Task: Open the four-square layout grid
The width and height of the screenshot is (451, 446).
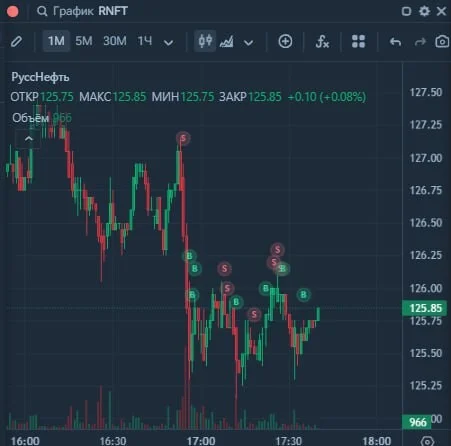Action: (358, 41)
